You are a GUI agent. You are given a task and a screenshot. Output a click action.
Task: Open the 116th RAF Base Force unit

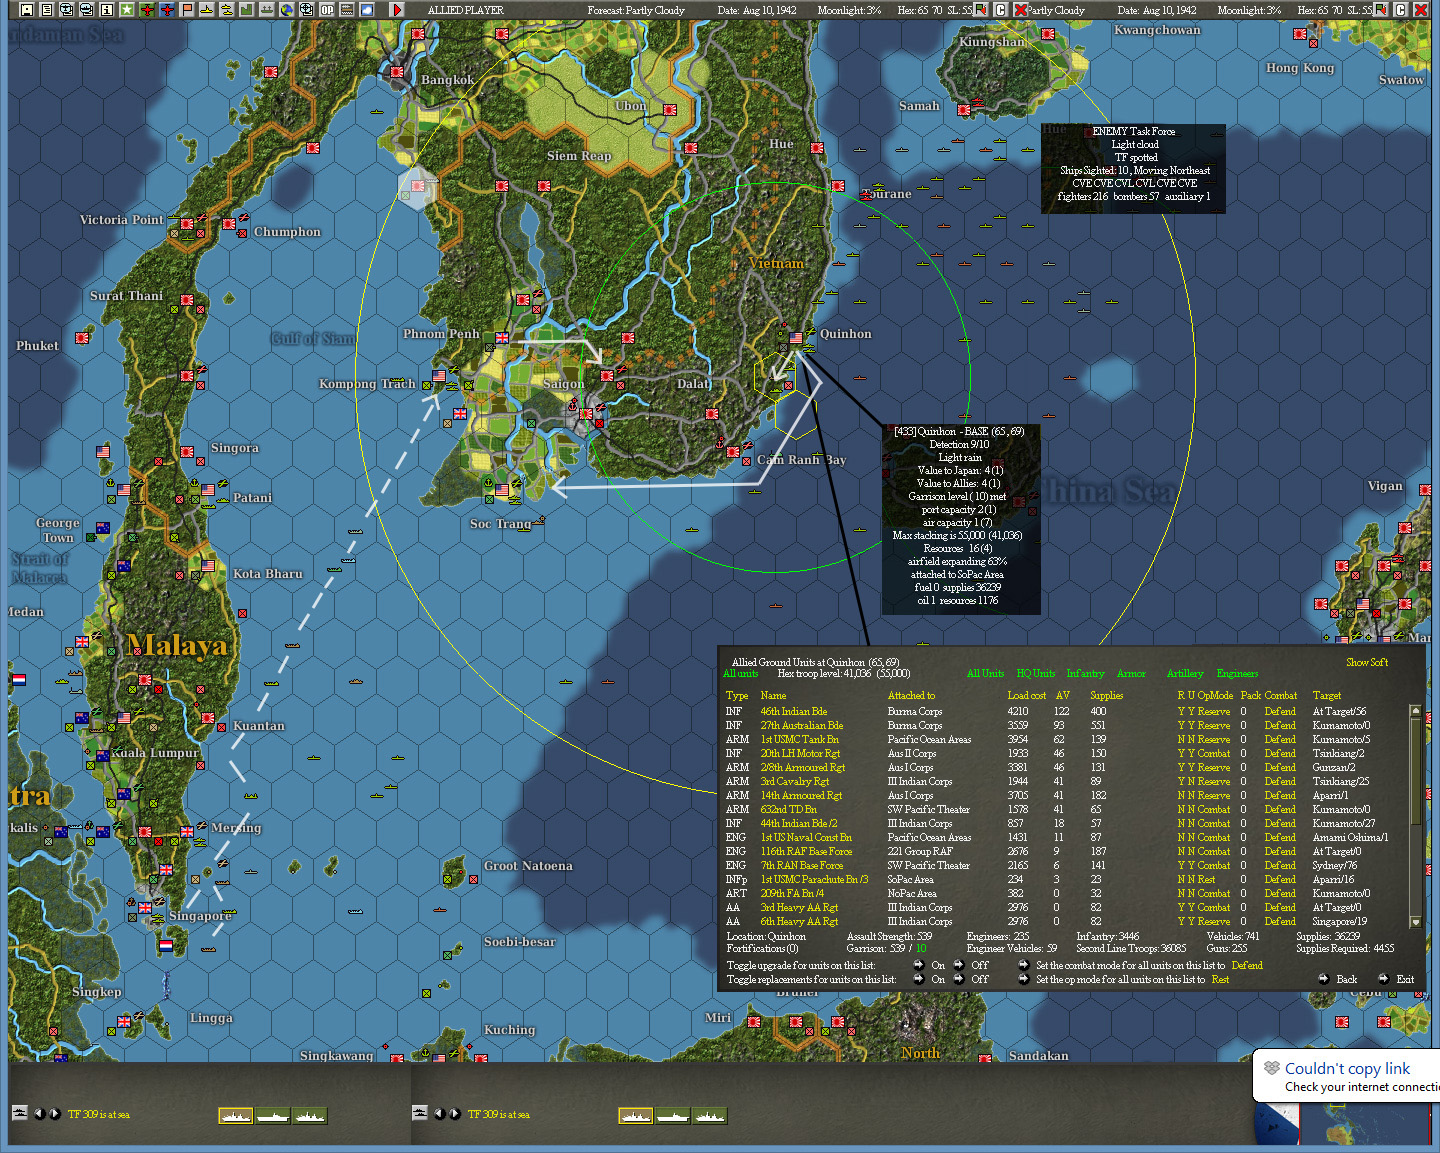tap(806, 852)
